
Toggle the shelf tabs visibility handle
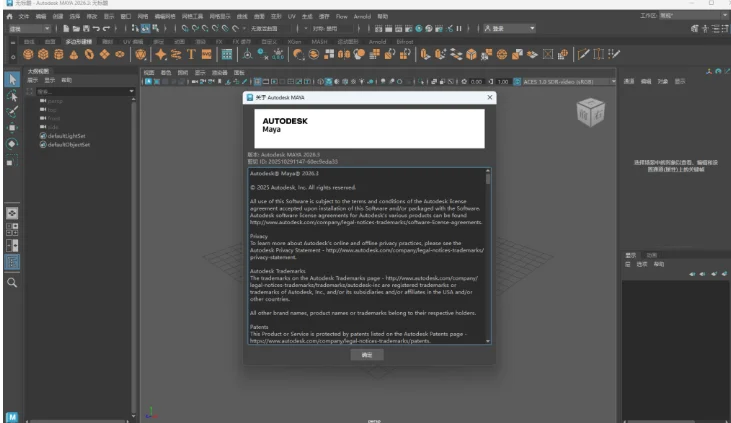tap(13, 42)
